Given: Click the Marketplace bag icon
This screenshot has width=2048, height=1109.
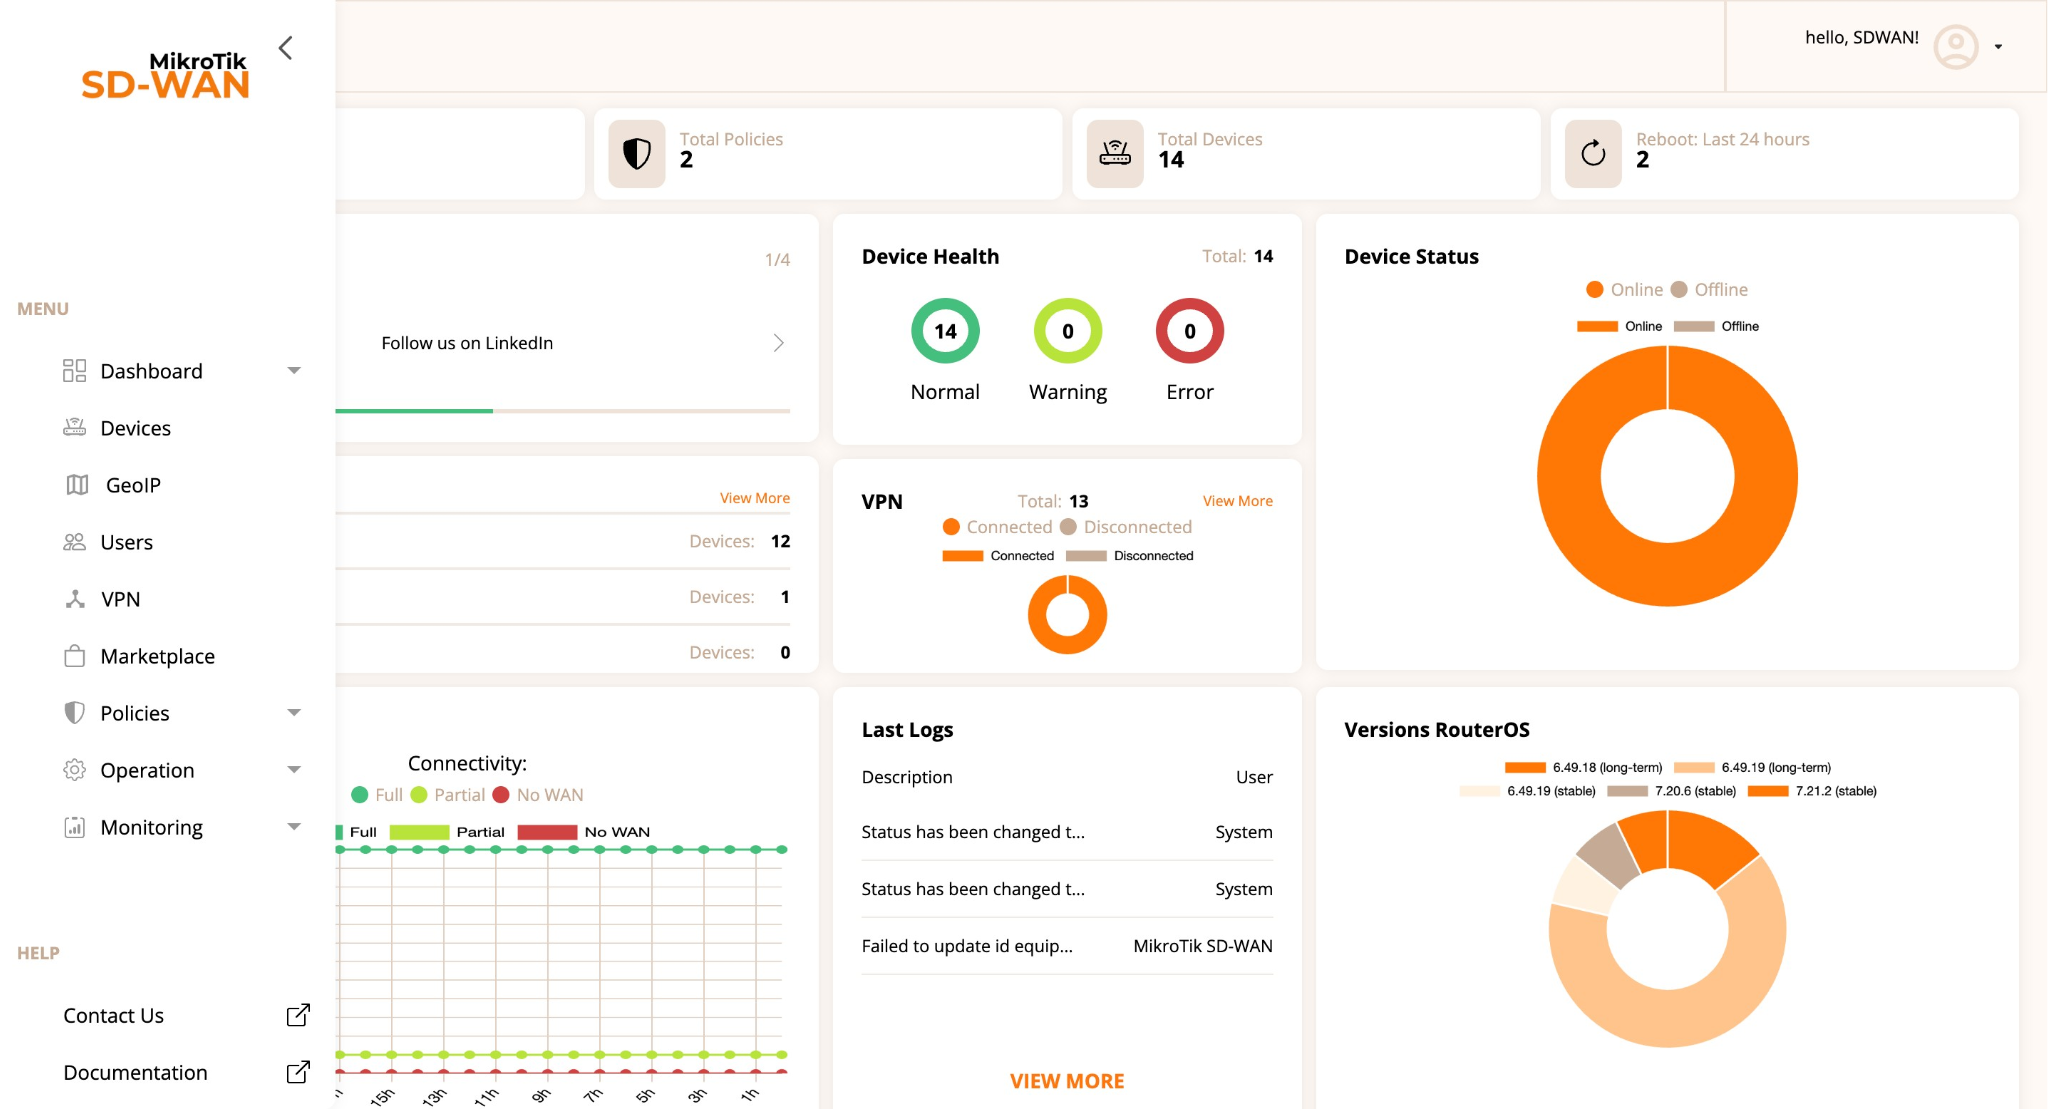Looking at the screenshot, I should 74,656.
